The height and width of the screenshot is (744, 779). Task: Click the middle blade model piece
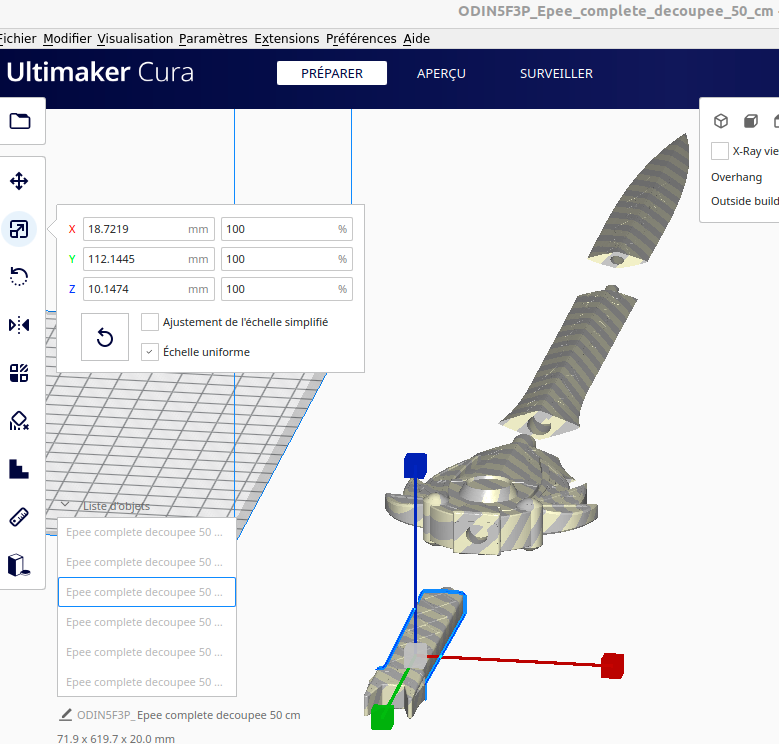(x=571, y=358)
